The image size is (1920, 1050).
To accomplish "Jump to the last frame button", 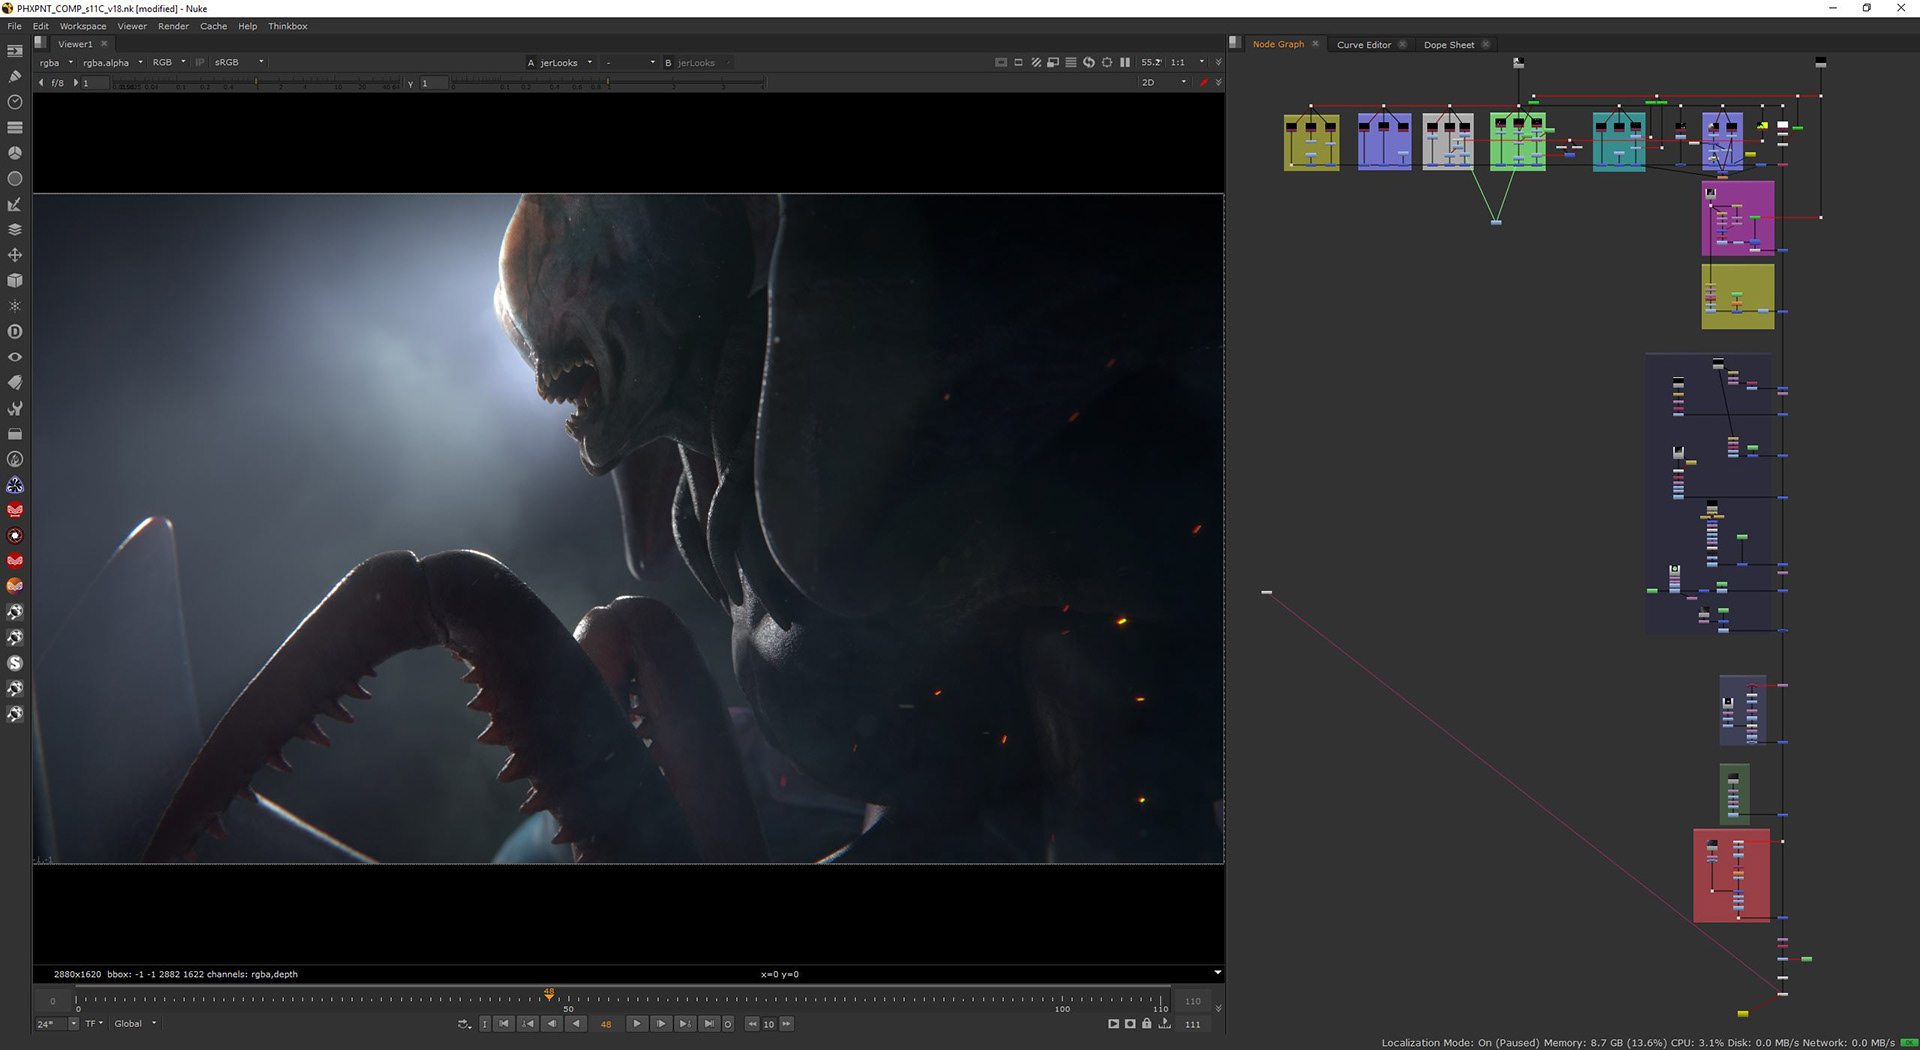I will coord(708,1023).
